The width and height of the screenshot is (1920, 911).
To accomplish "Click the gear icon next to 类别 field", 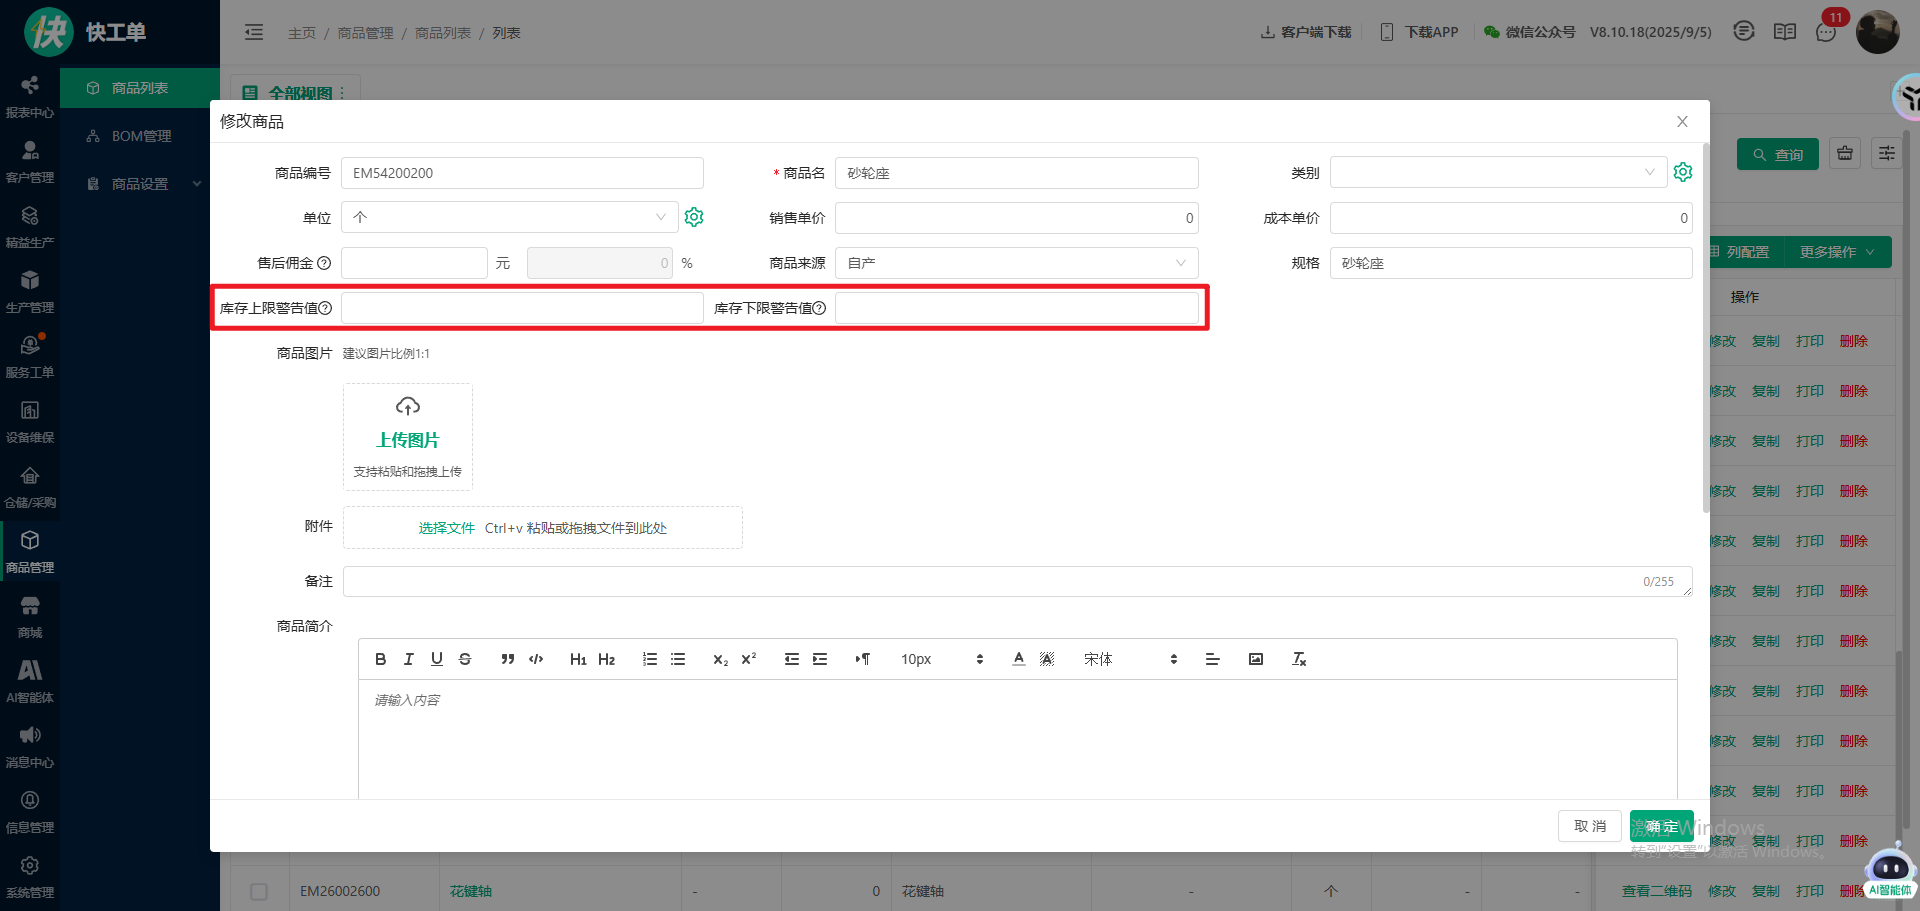I will coord(1683,172).
